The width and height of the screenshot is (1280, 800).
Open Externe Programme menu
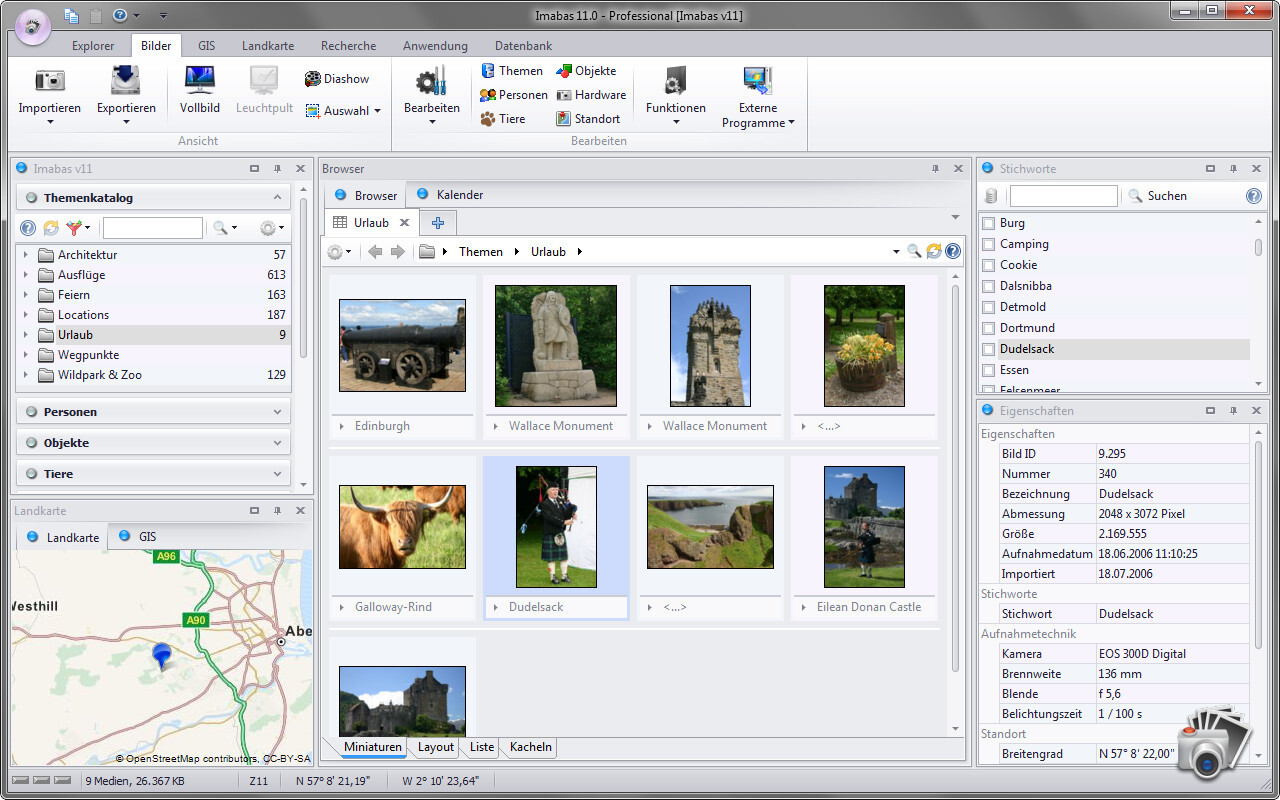[x=758, y=96]
